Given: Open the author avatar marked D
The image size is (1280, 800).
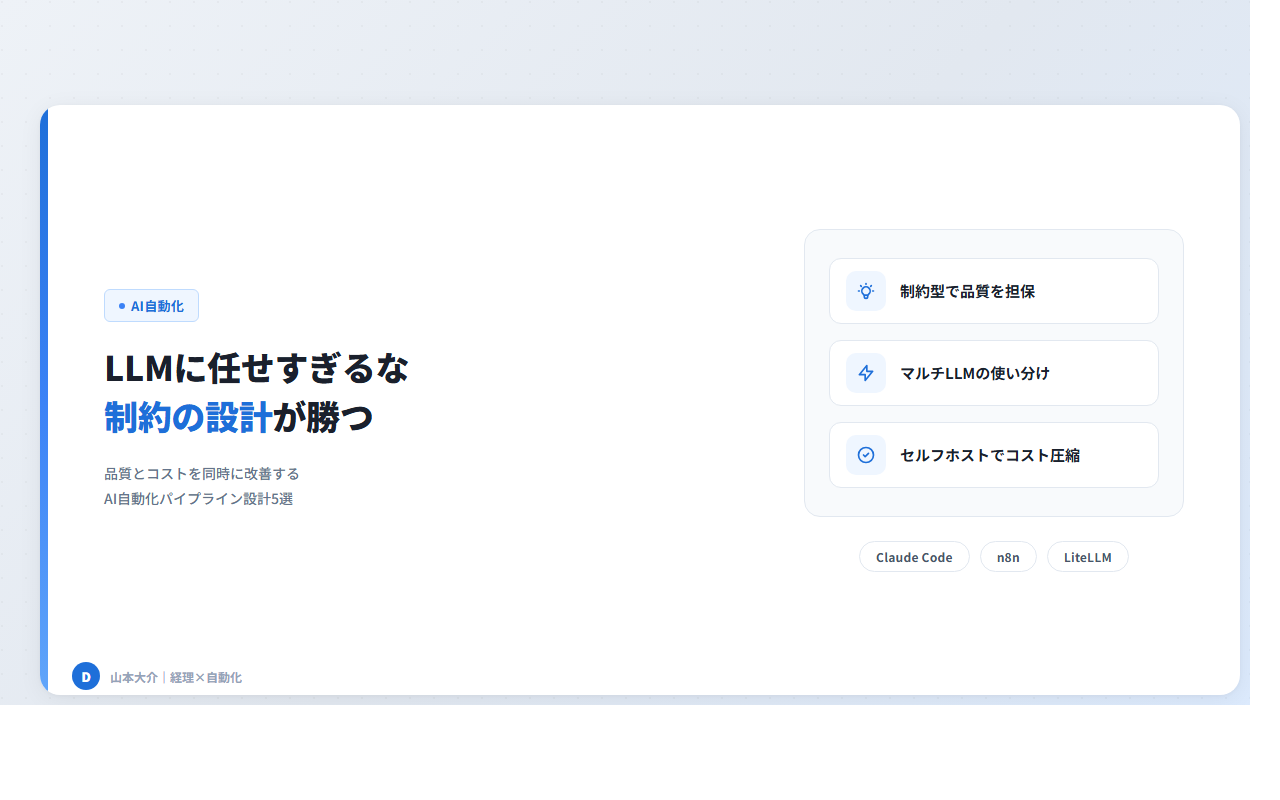Looking at the screenshot, I should [x=86, y=676].
